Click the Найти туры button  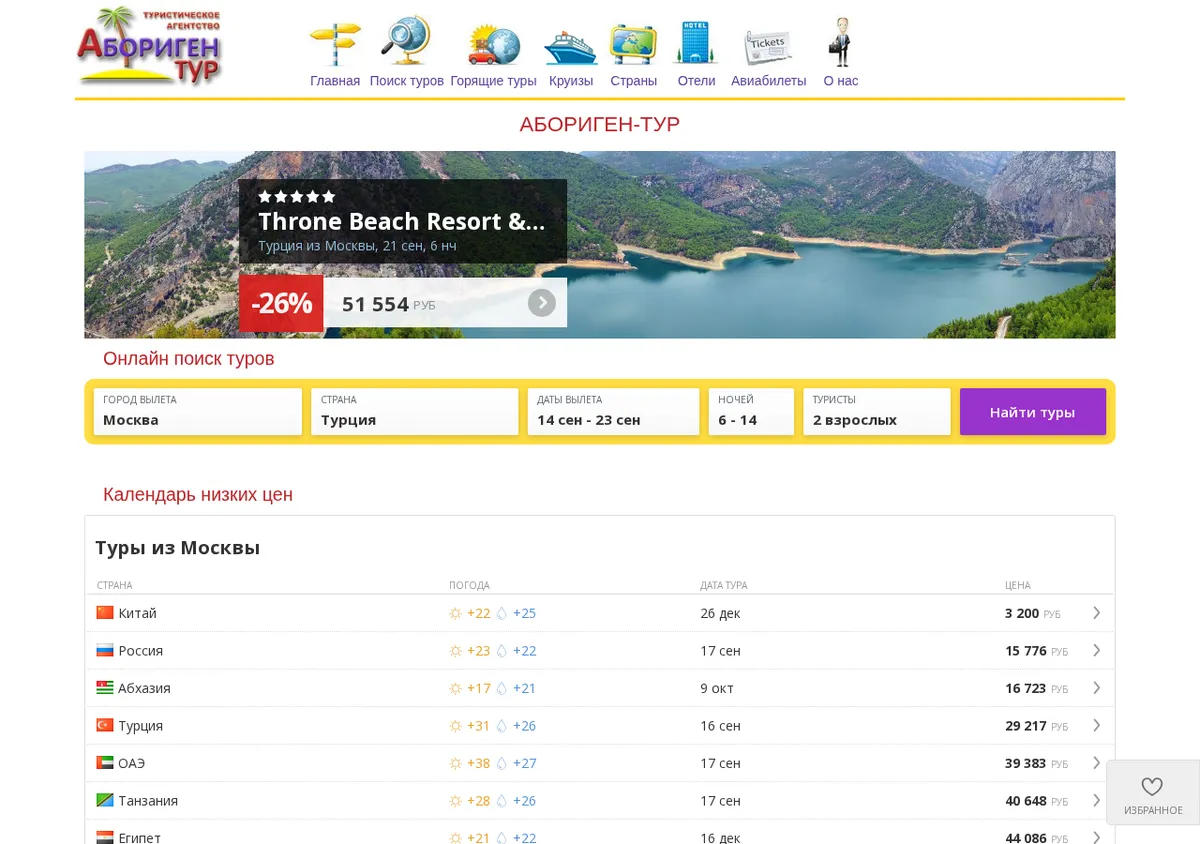[x=1033, y=411]
